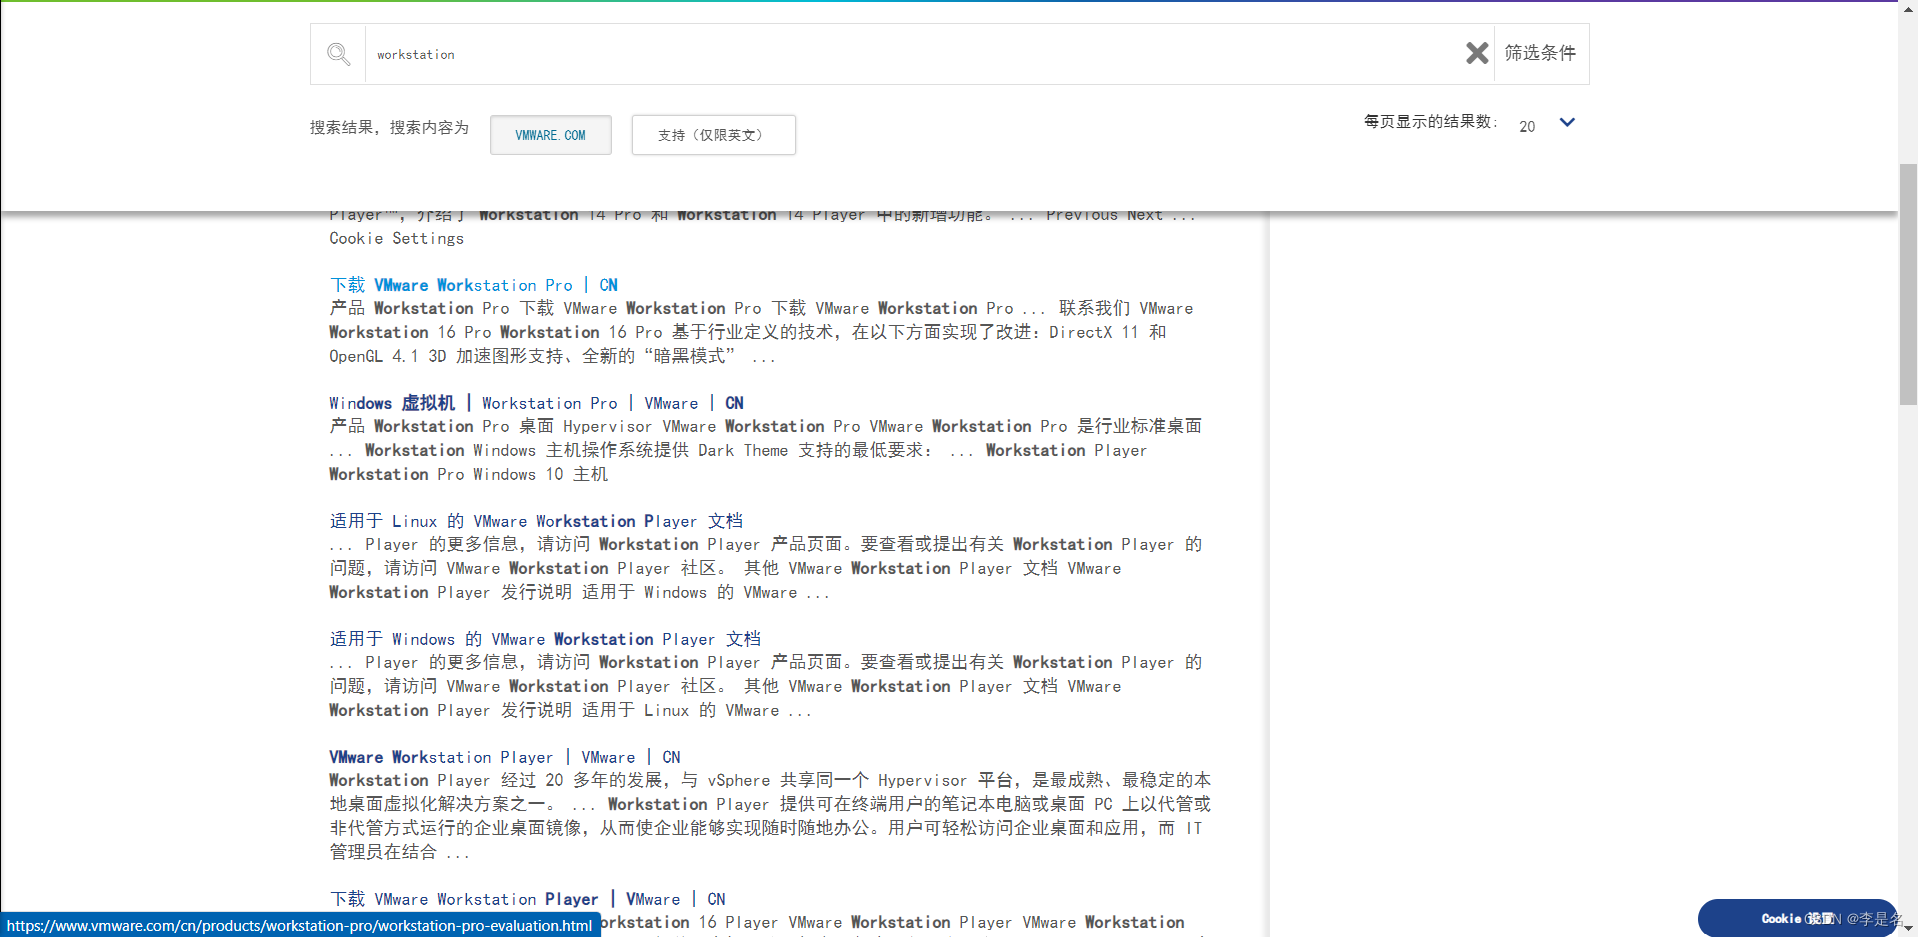Click the 每页显示的结果数 label
This screenshot has width=1918, height=937.
click(x=1431, y=121)
